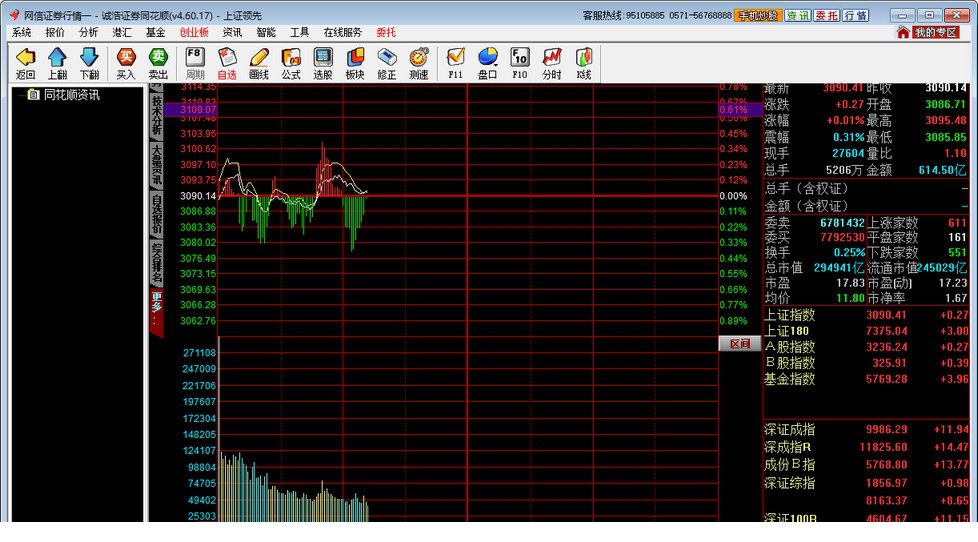Select the 上证180 index row
The width and height of the screenshot is (978, 542).
pyautogui.click(x=866, y=331)
